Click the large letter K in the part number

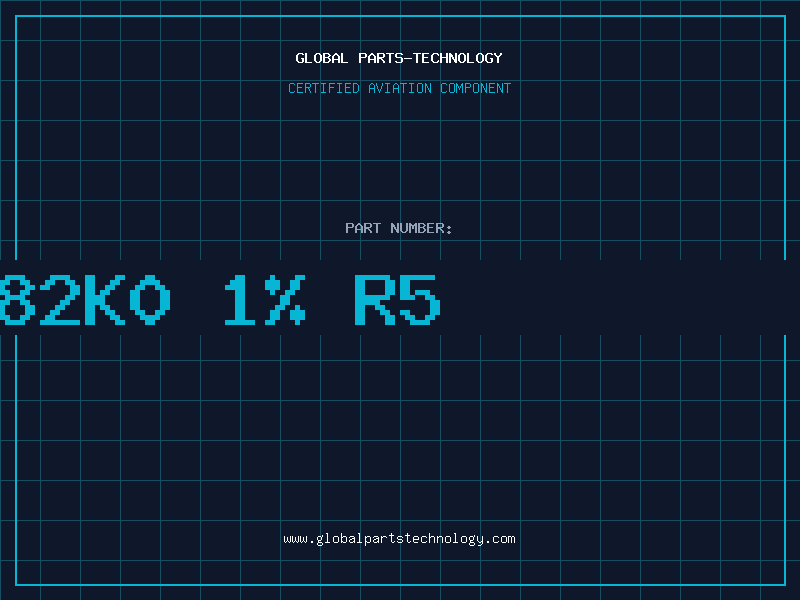(105, 300)
